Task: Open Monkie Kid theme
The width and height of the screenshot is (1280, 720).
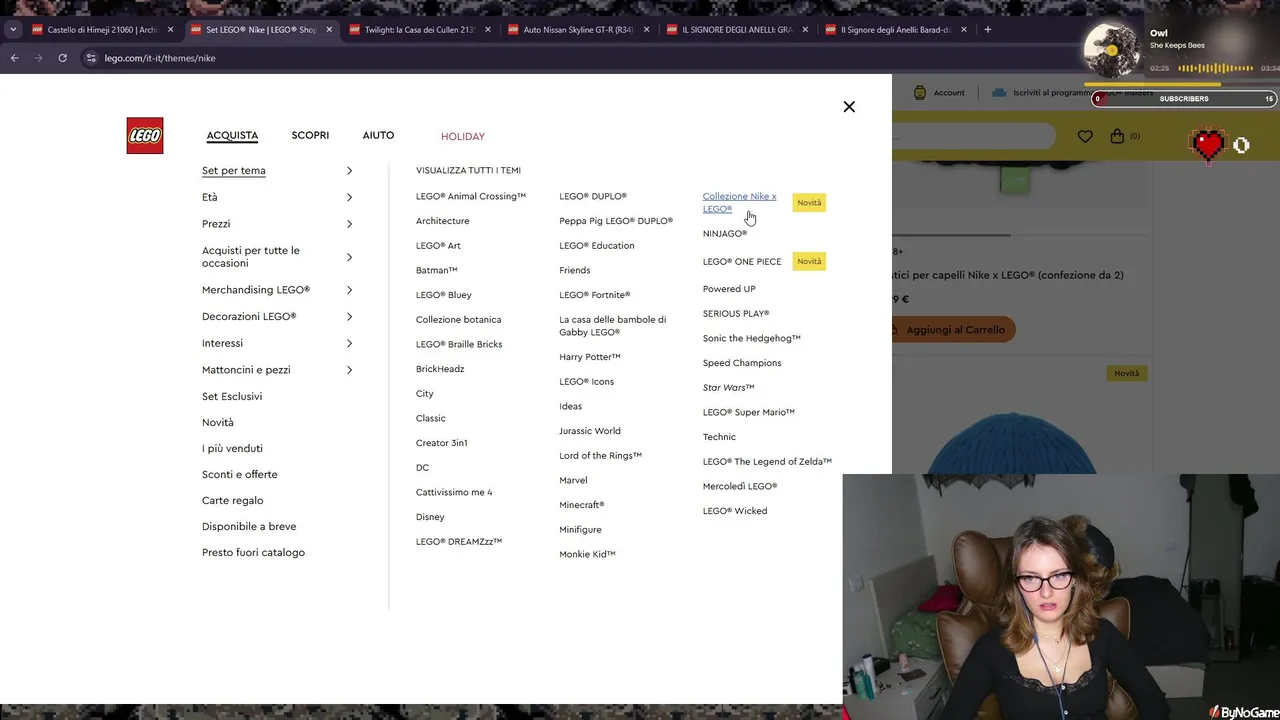Action: 587,554
